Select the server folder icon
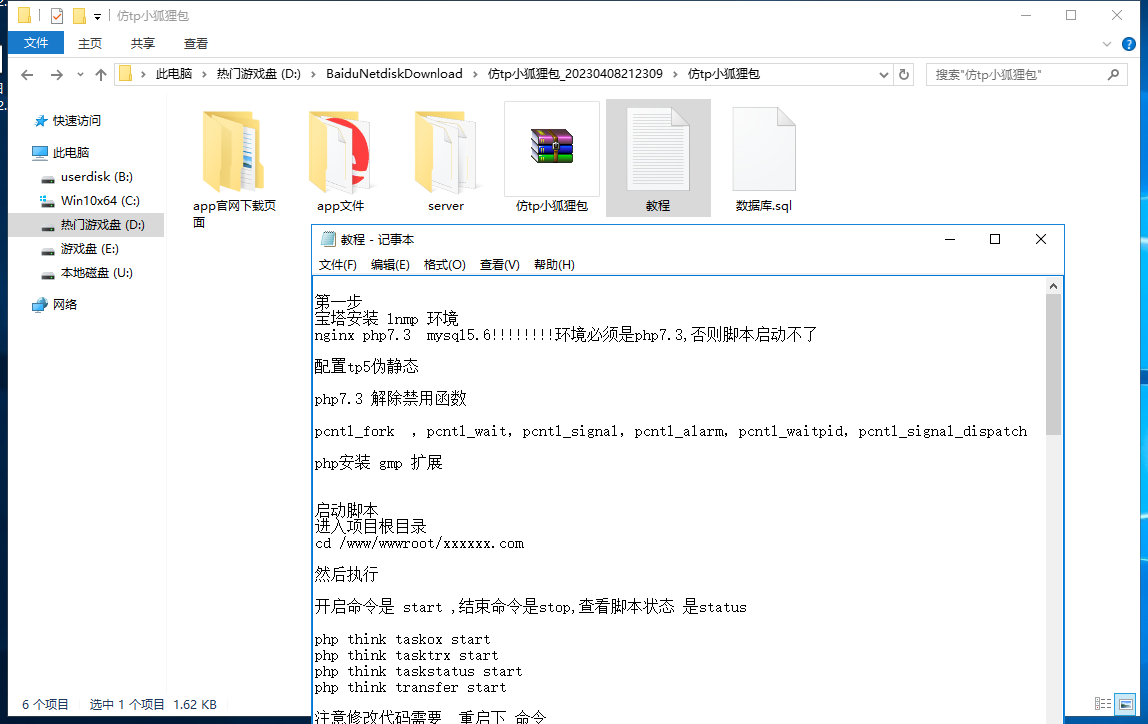This screenshot has width=1148, height=724. [446, 152]
